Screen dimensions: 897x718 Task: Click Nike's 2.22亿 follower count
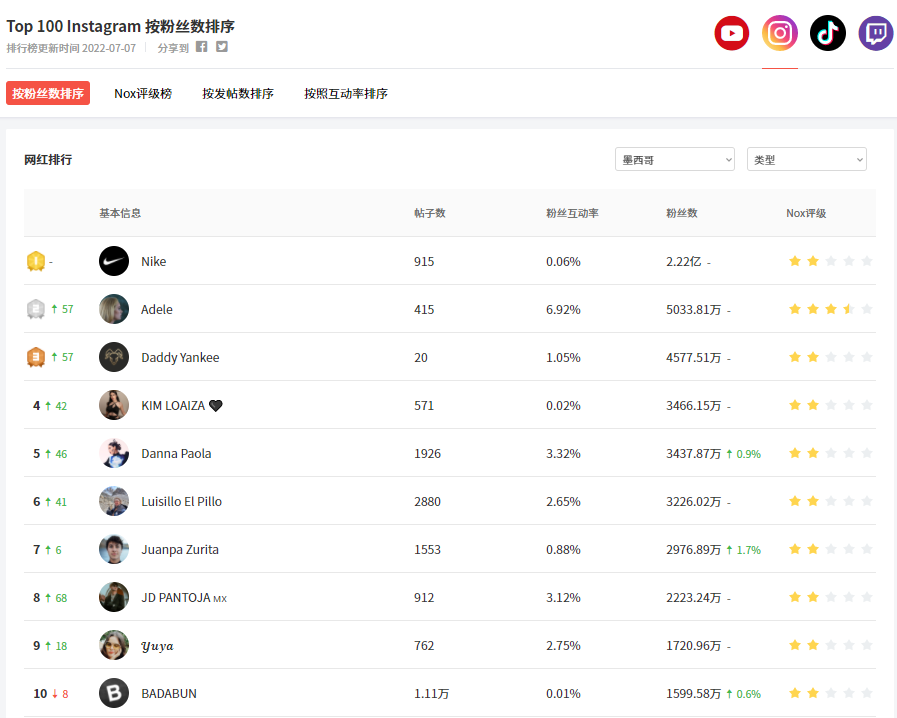point(684,261)
